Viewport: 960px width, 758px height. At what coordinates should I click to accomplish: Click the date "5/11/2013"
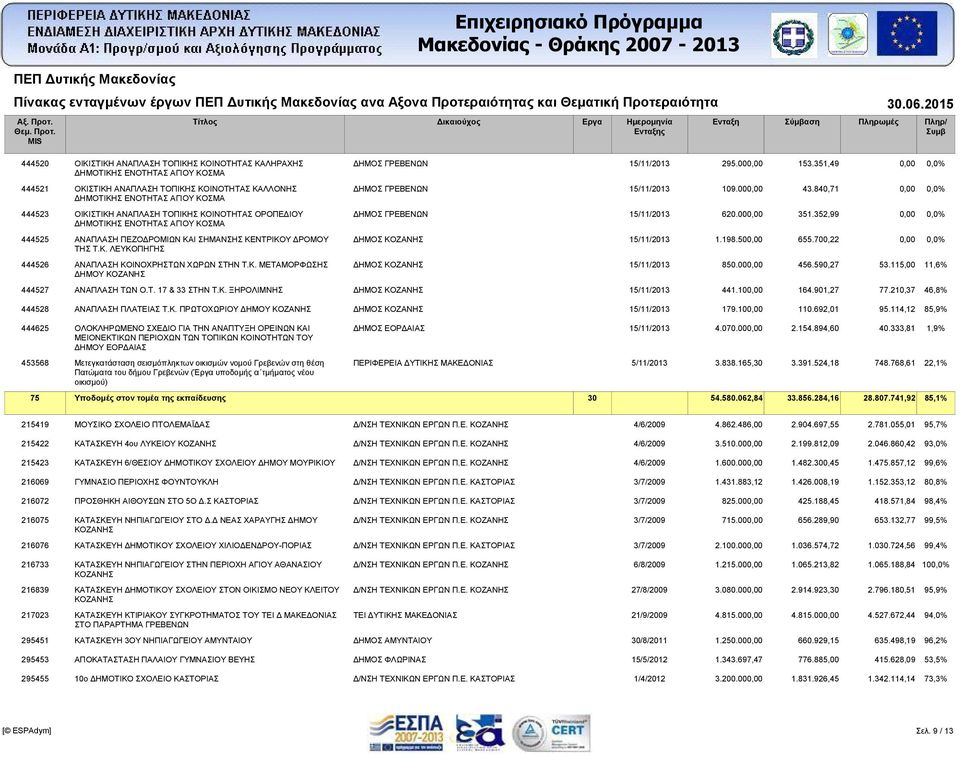point(650,364)
